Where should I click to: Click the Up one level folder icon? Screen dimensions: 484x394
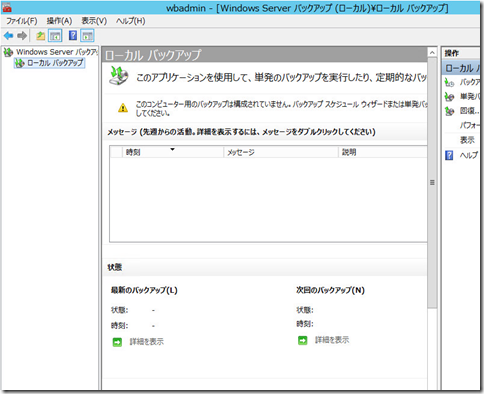point(41,35)
